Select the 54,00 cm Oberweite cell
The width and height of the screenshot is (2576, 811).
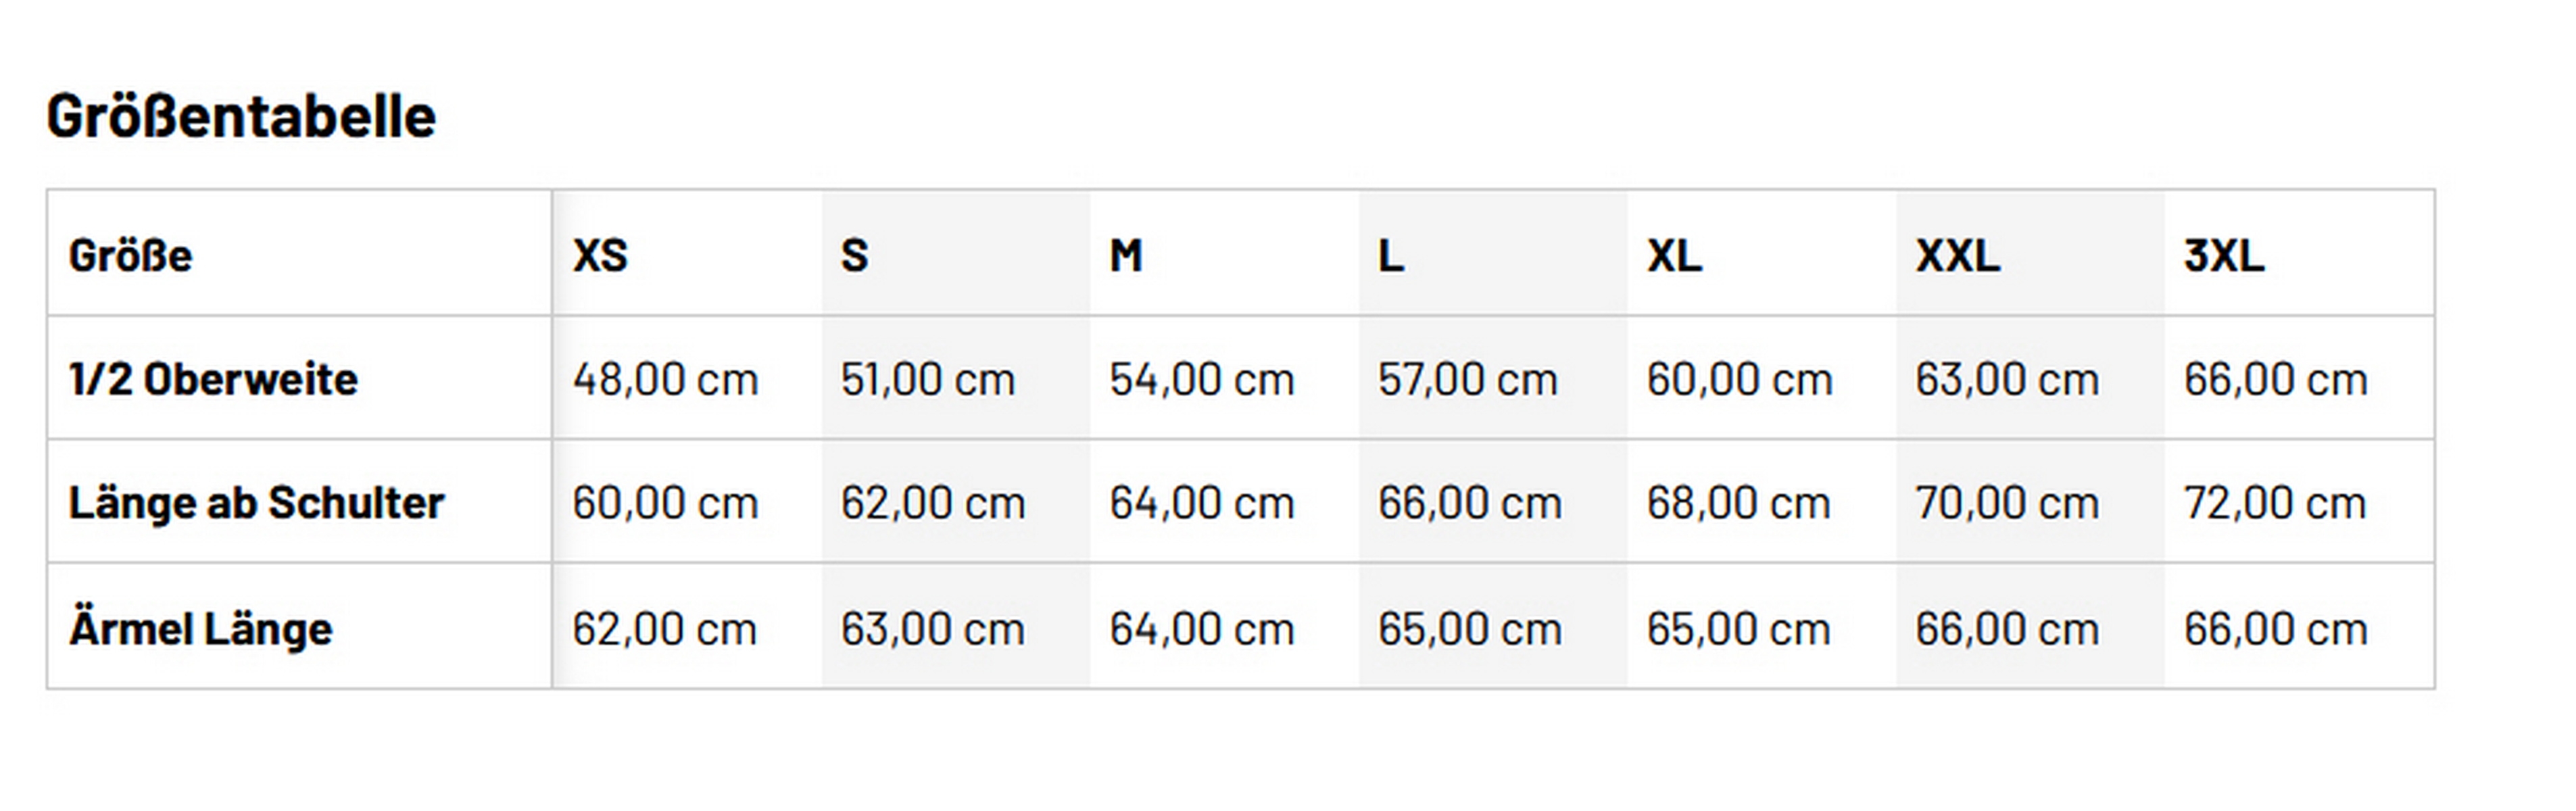[x=1201, y=380]
